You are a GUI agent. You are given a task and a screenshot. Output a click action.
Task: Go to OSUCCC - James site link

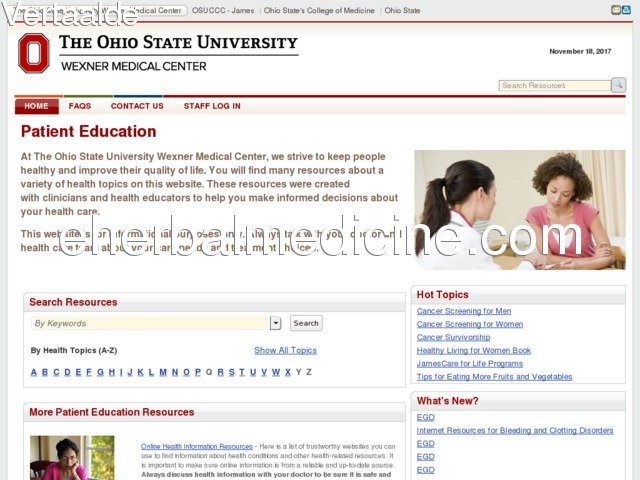pos(223,11)
